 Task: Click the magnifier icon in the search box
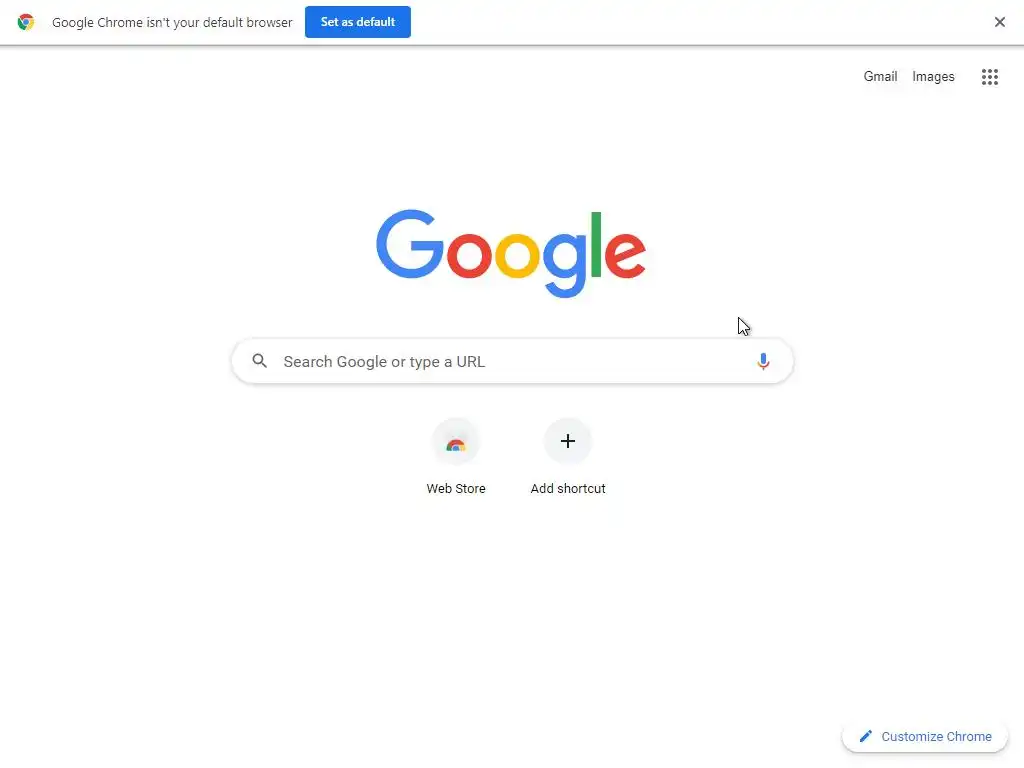pos(259,360)
